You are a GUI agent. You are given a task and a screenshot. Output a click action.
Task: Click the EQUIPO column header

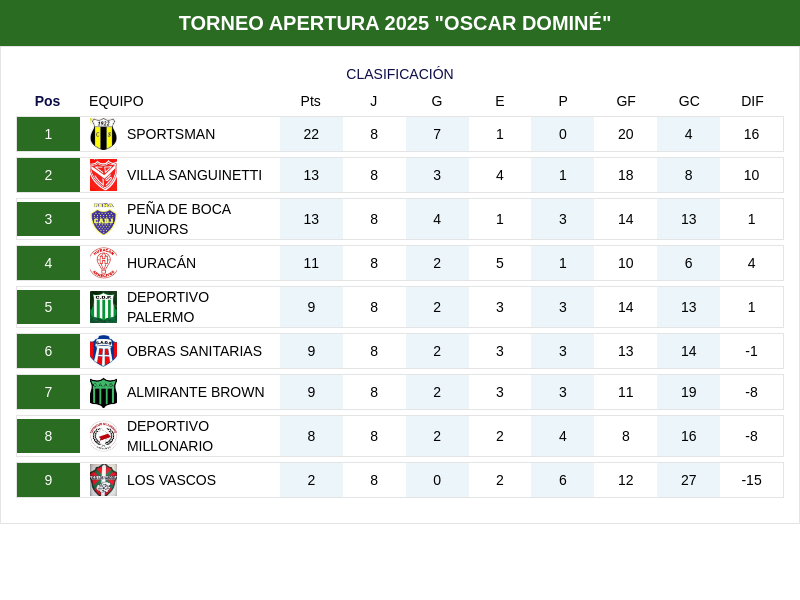pos(116,101)
